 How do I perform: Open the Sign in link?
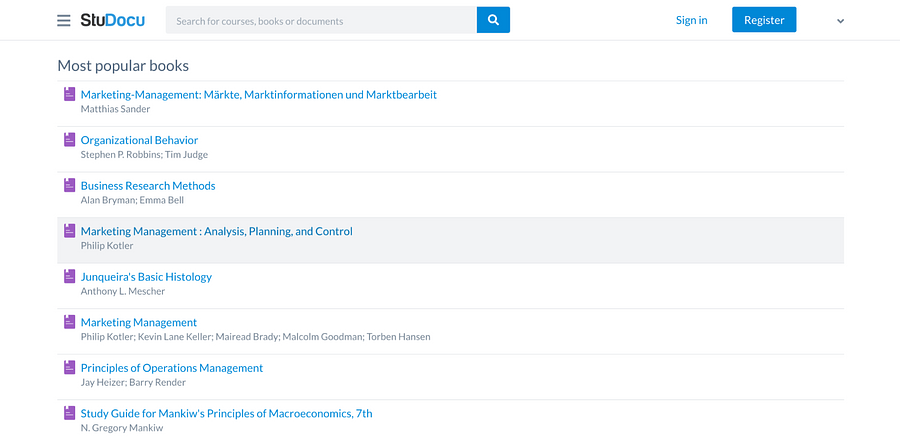[x=692, y=20]
